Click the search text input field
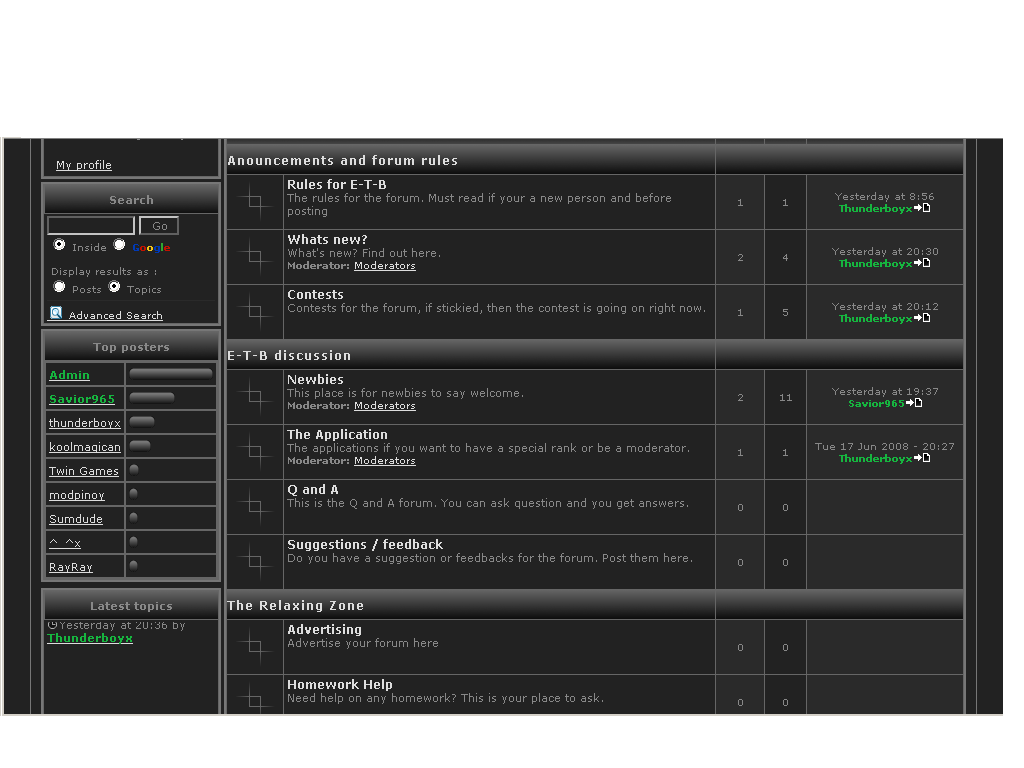Viewport: 1024px width, 768px height. tap(91, 225)
